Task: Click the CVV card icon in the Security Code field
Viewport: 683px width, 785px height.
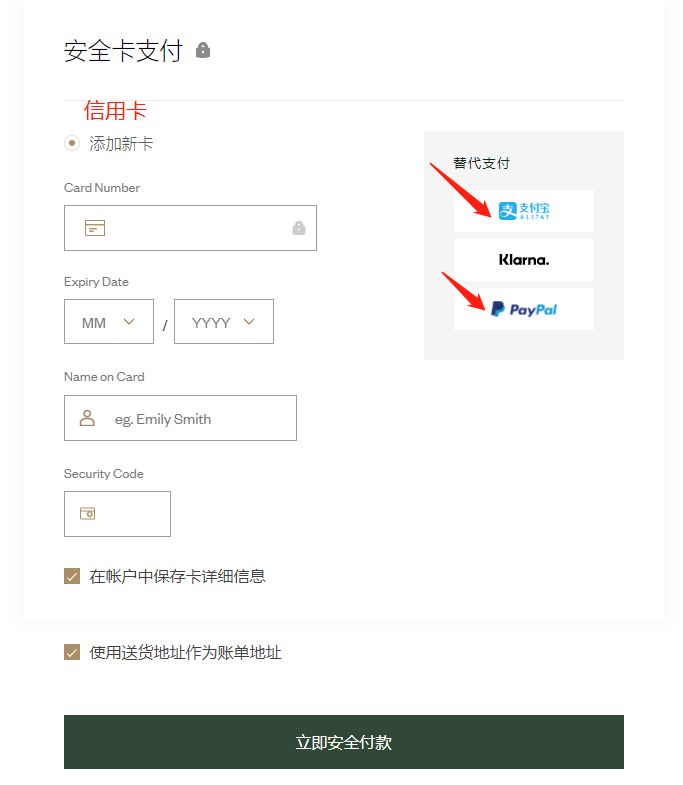Action: pos(88,513)
